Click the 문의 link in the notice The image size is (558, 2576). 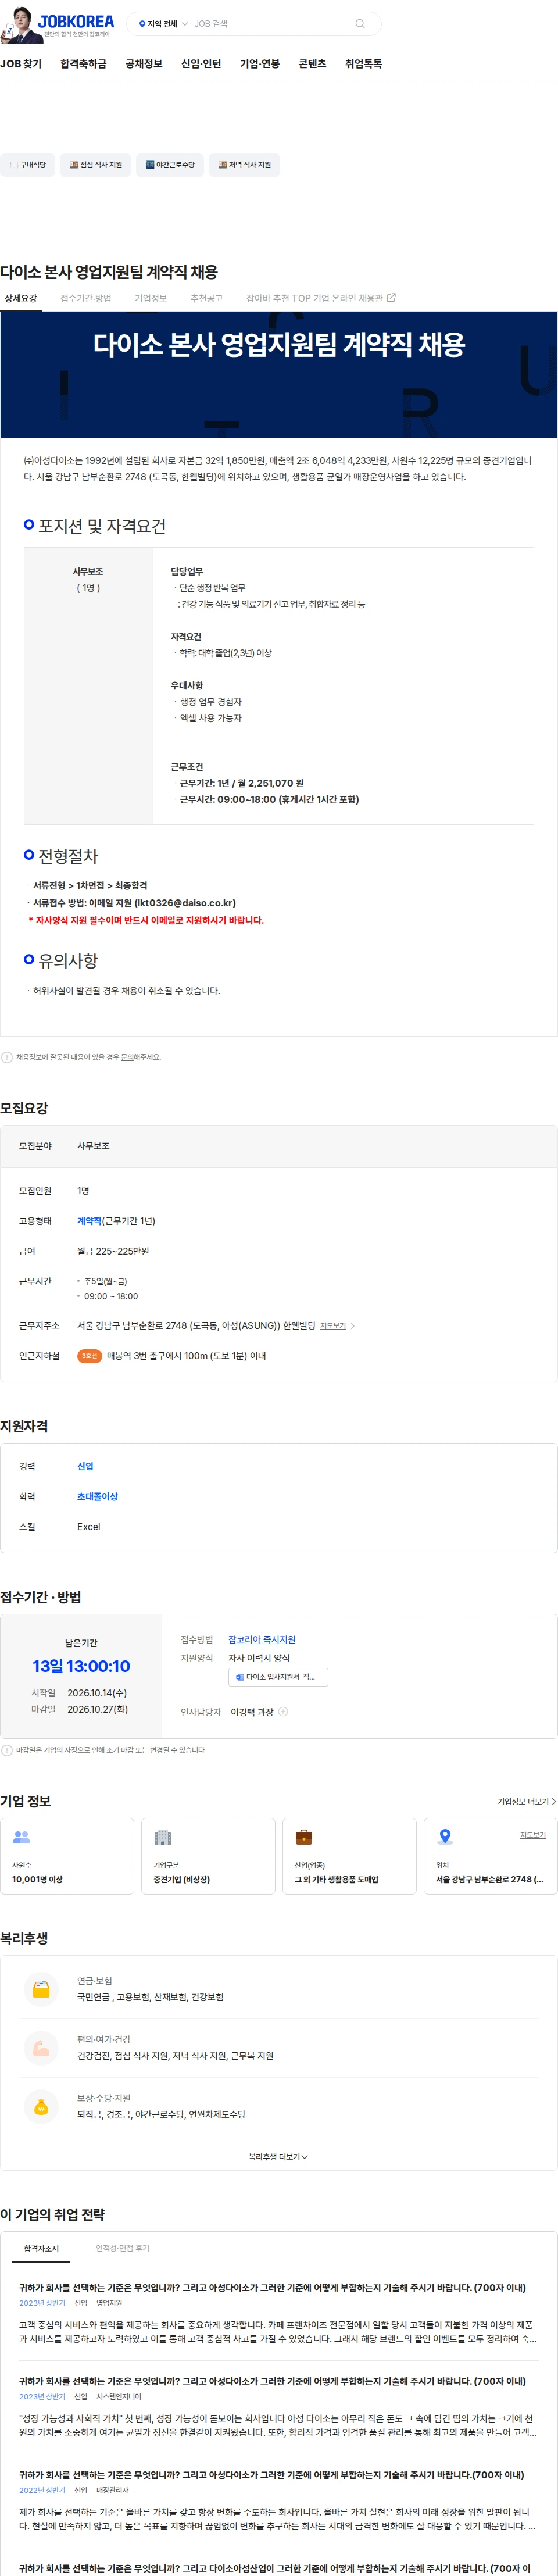[x=127, y=1058]
